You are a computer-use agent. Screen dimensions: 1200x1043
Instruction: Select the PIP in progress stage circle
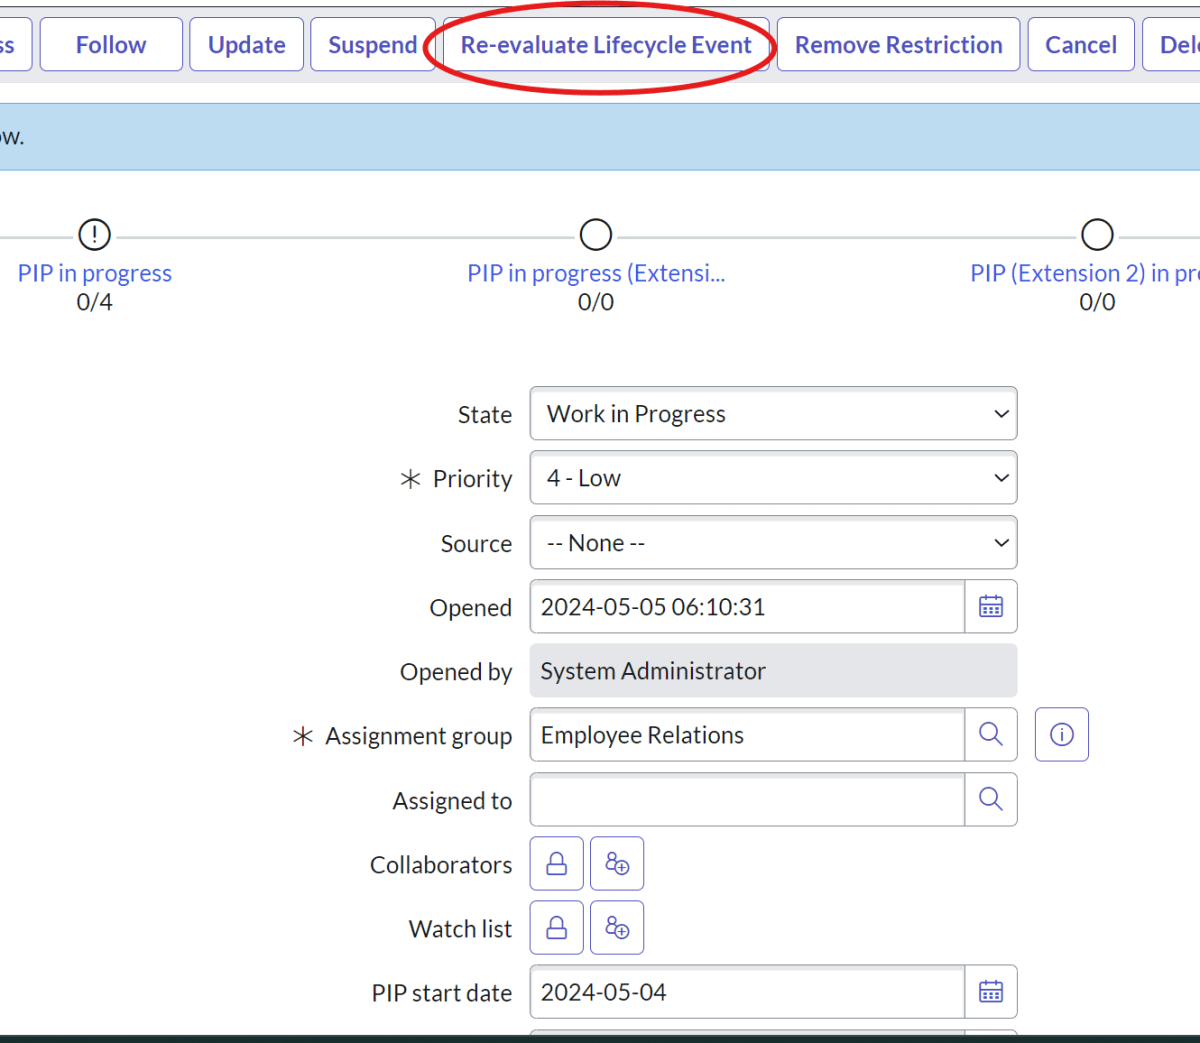pyautogui.click(x=94, y=234)
